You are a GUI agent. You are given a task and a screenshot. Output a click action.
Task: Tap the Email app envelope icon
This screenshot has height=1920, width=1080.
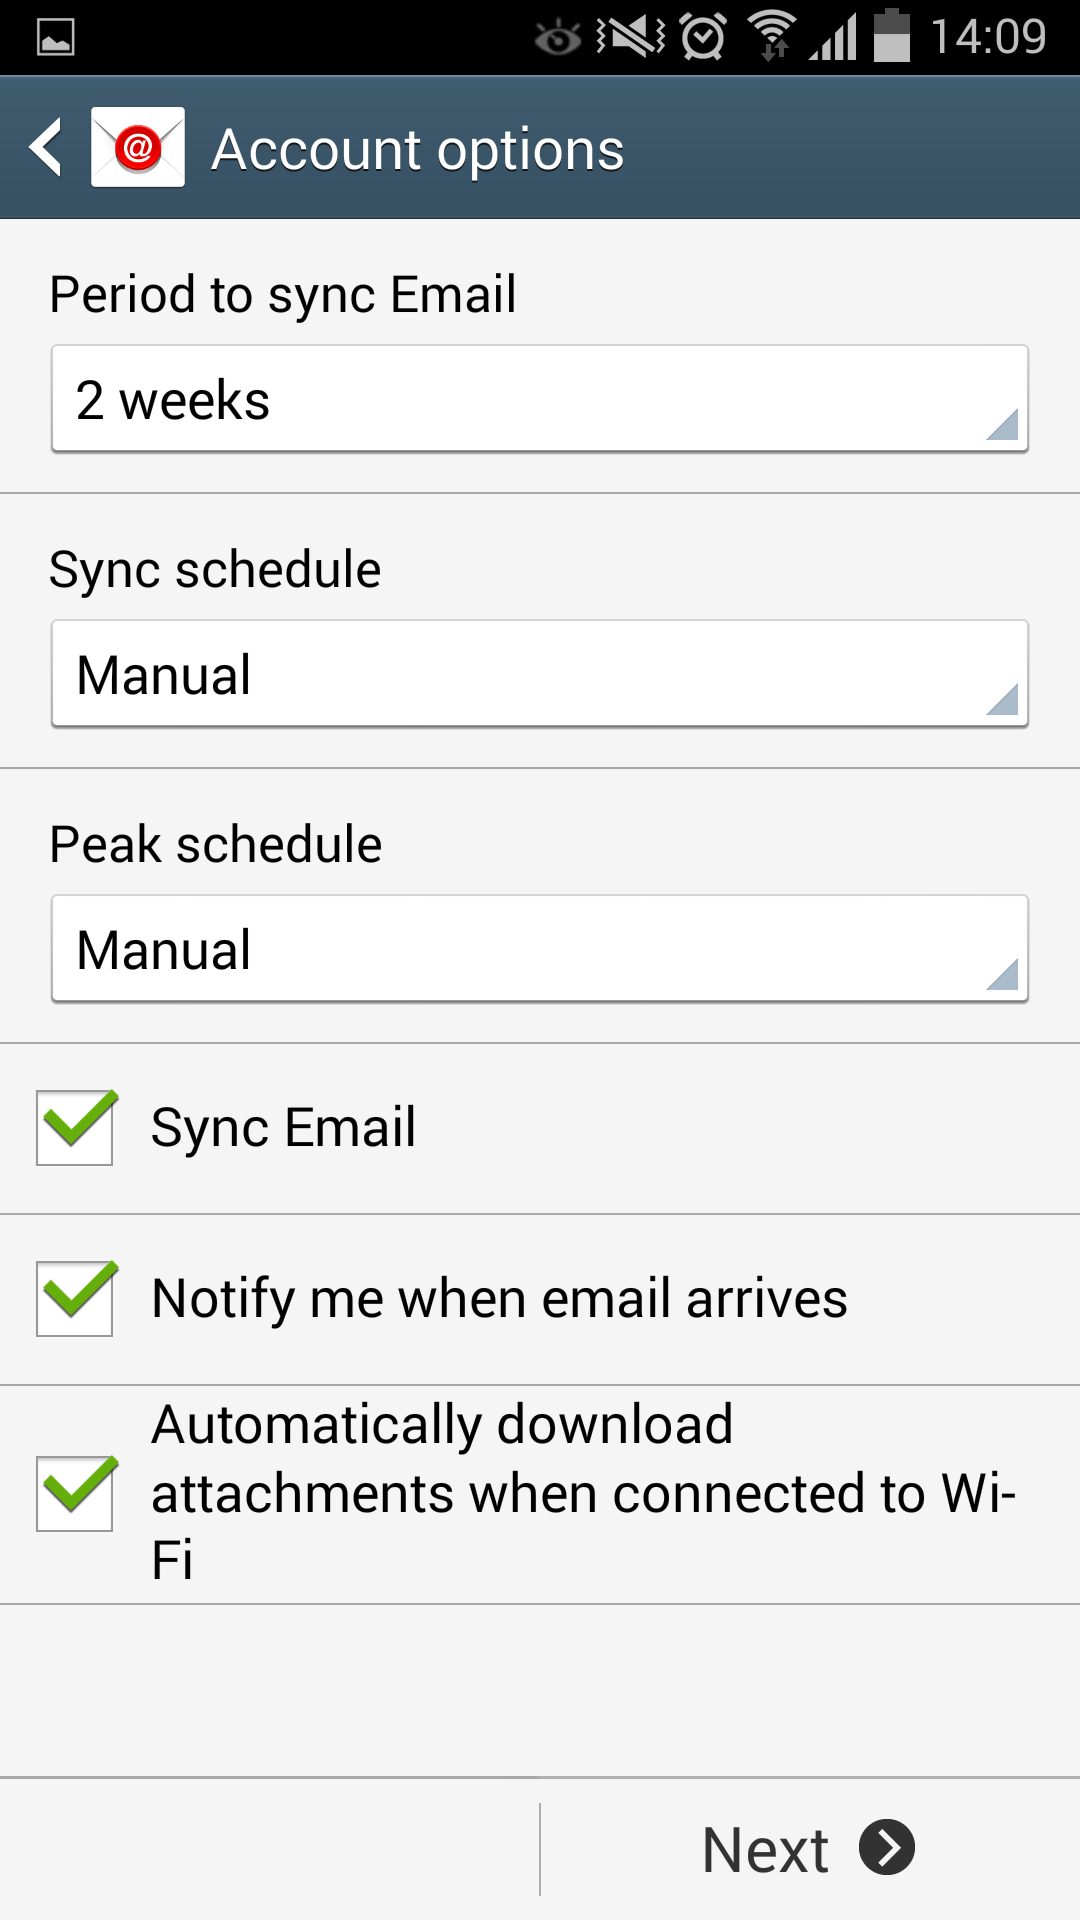pyautogui.click(x=138, y=148)
